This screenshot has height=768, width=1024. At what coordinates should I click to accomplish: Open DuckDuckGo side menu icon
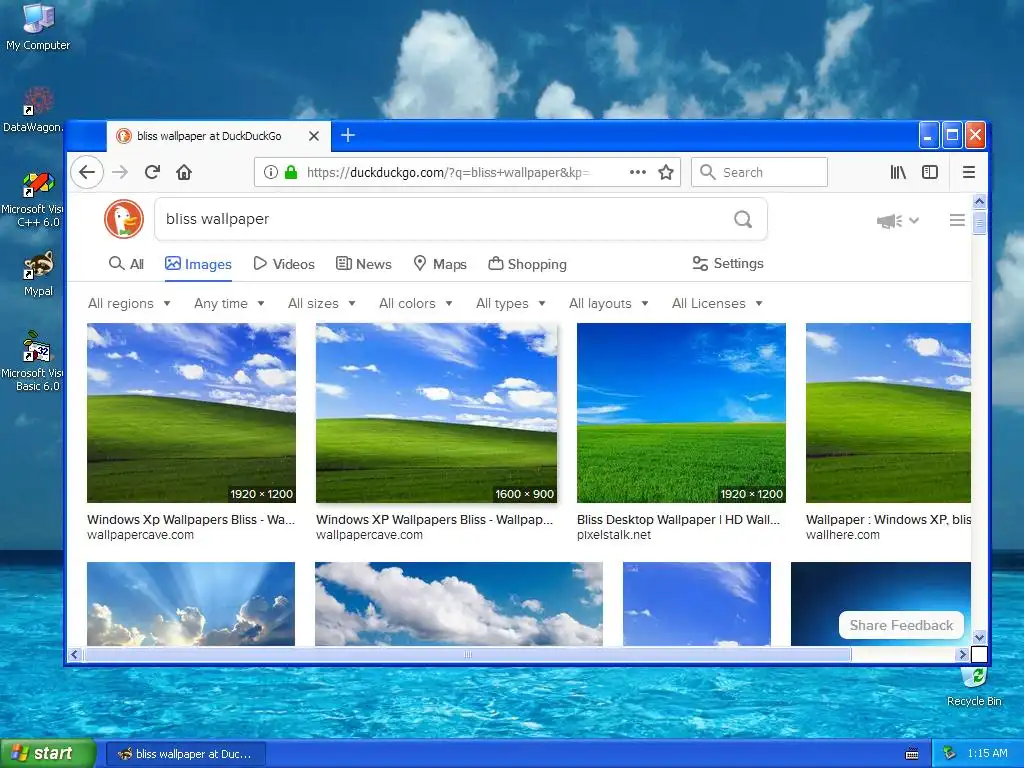957,220
